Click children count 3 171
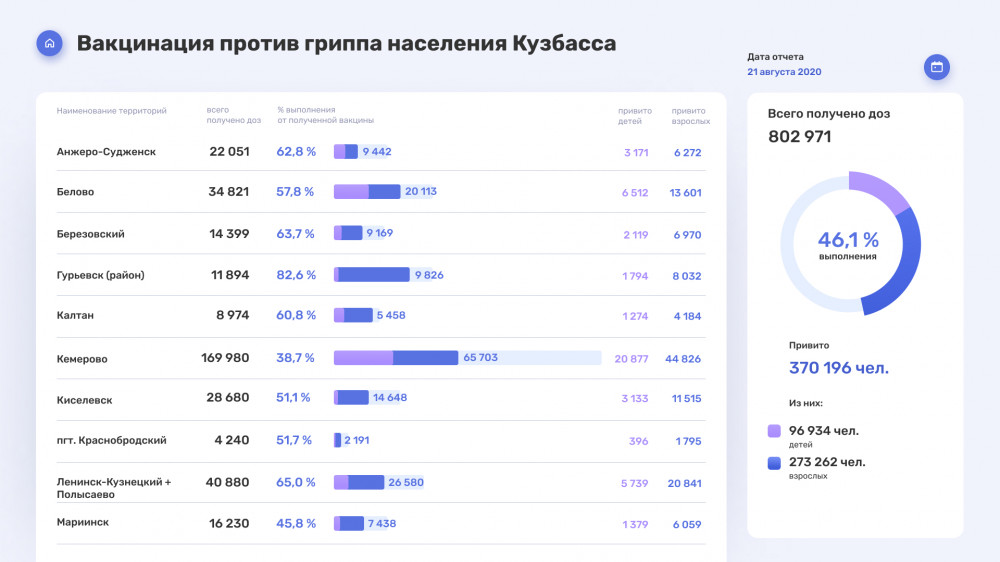The height and width of the screenshot is (562, 1000). (636, 153)
